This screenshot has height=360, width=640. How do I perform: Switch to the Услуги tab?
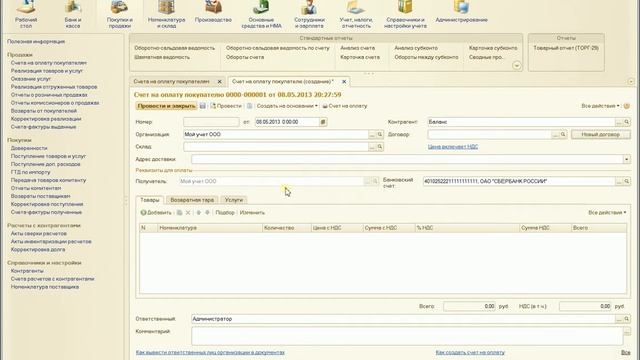[x=233, y=200]
